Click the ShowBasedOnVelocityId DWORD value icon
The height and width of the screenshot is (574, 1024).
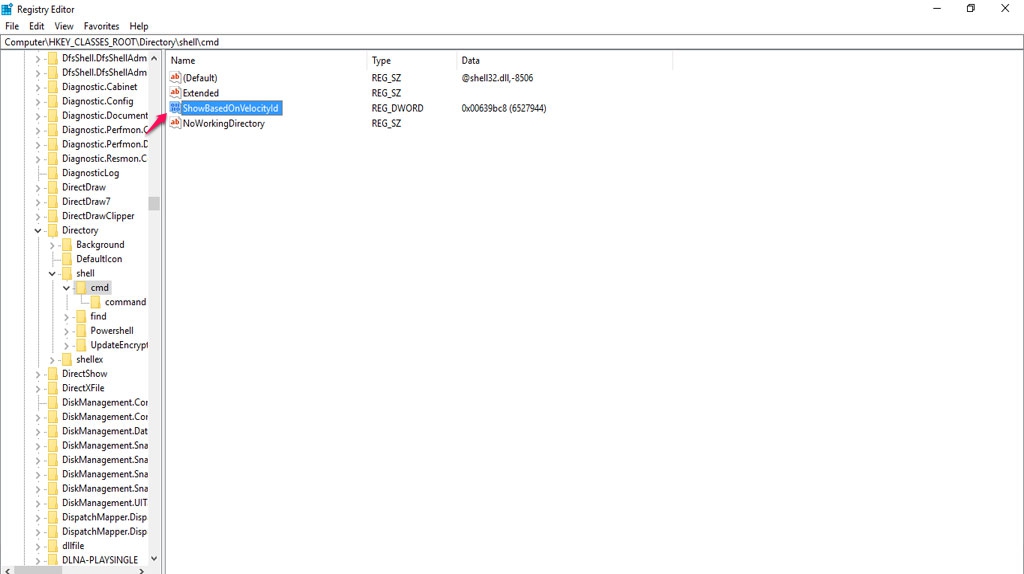[x=175, y=108]
